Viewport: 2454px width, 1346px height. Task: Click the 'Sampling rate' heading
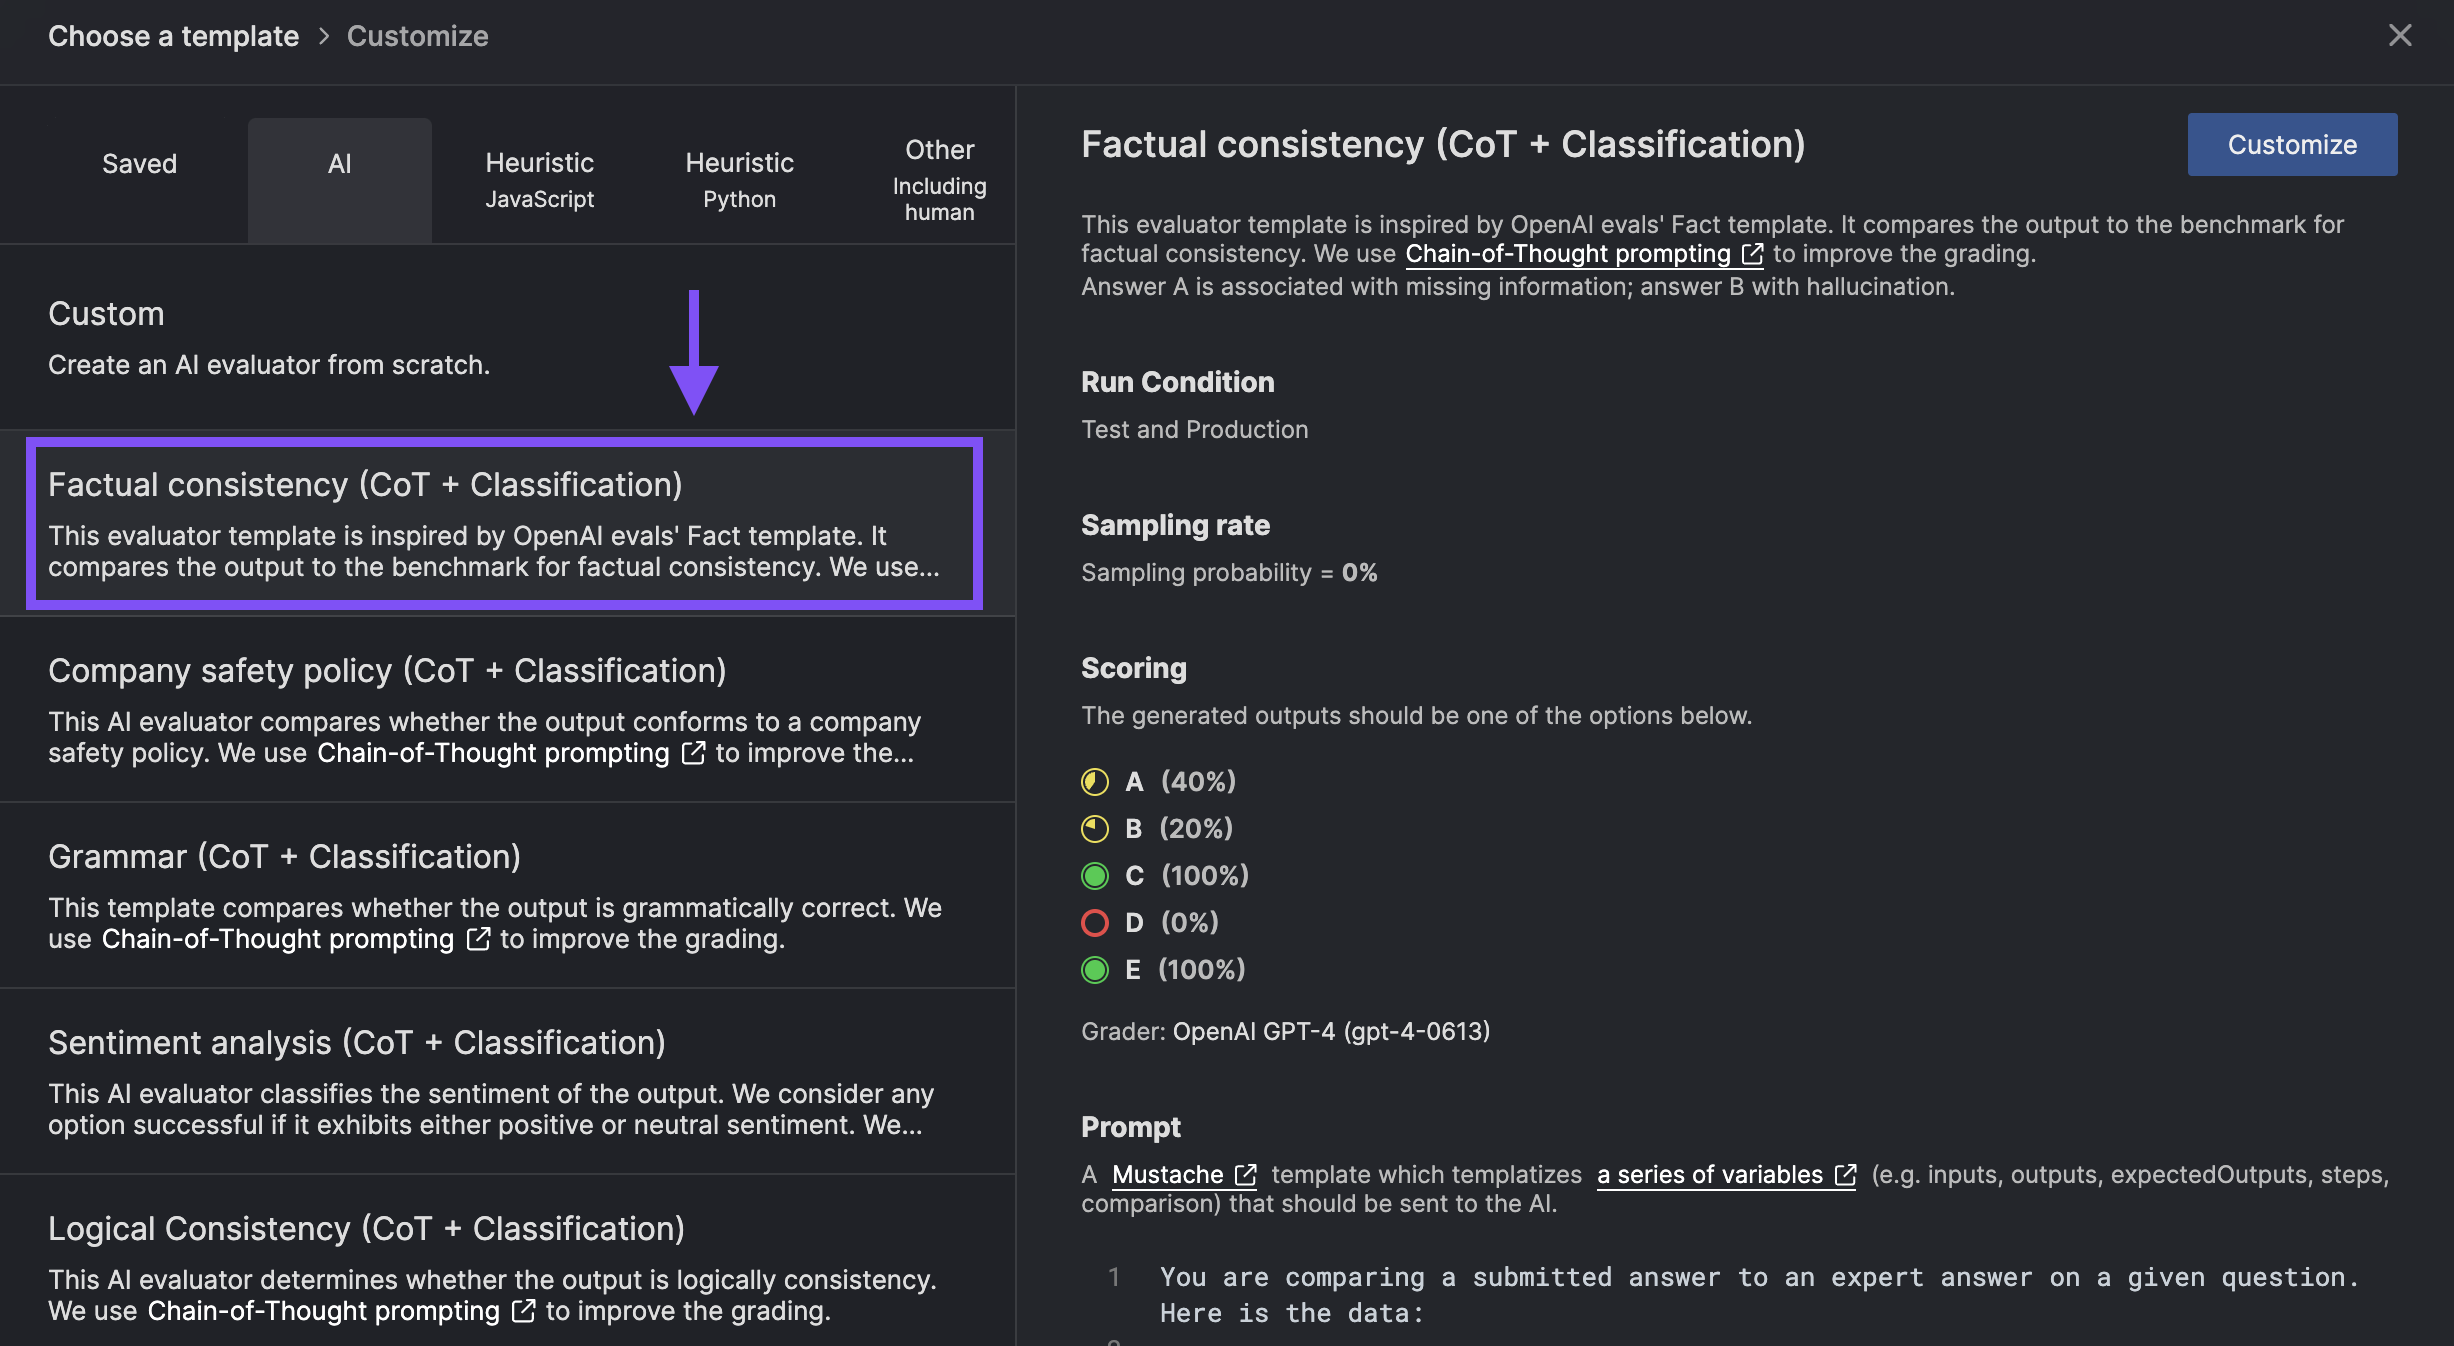coord(1176,525)
